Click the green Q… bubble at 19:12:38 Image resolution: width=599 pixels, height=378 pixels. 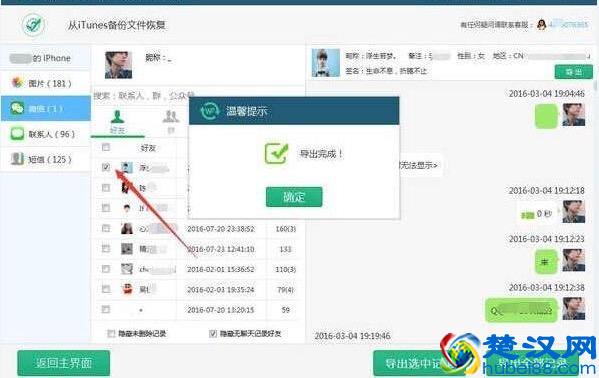(521, 310)
